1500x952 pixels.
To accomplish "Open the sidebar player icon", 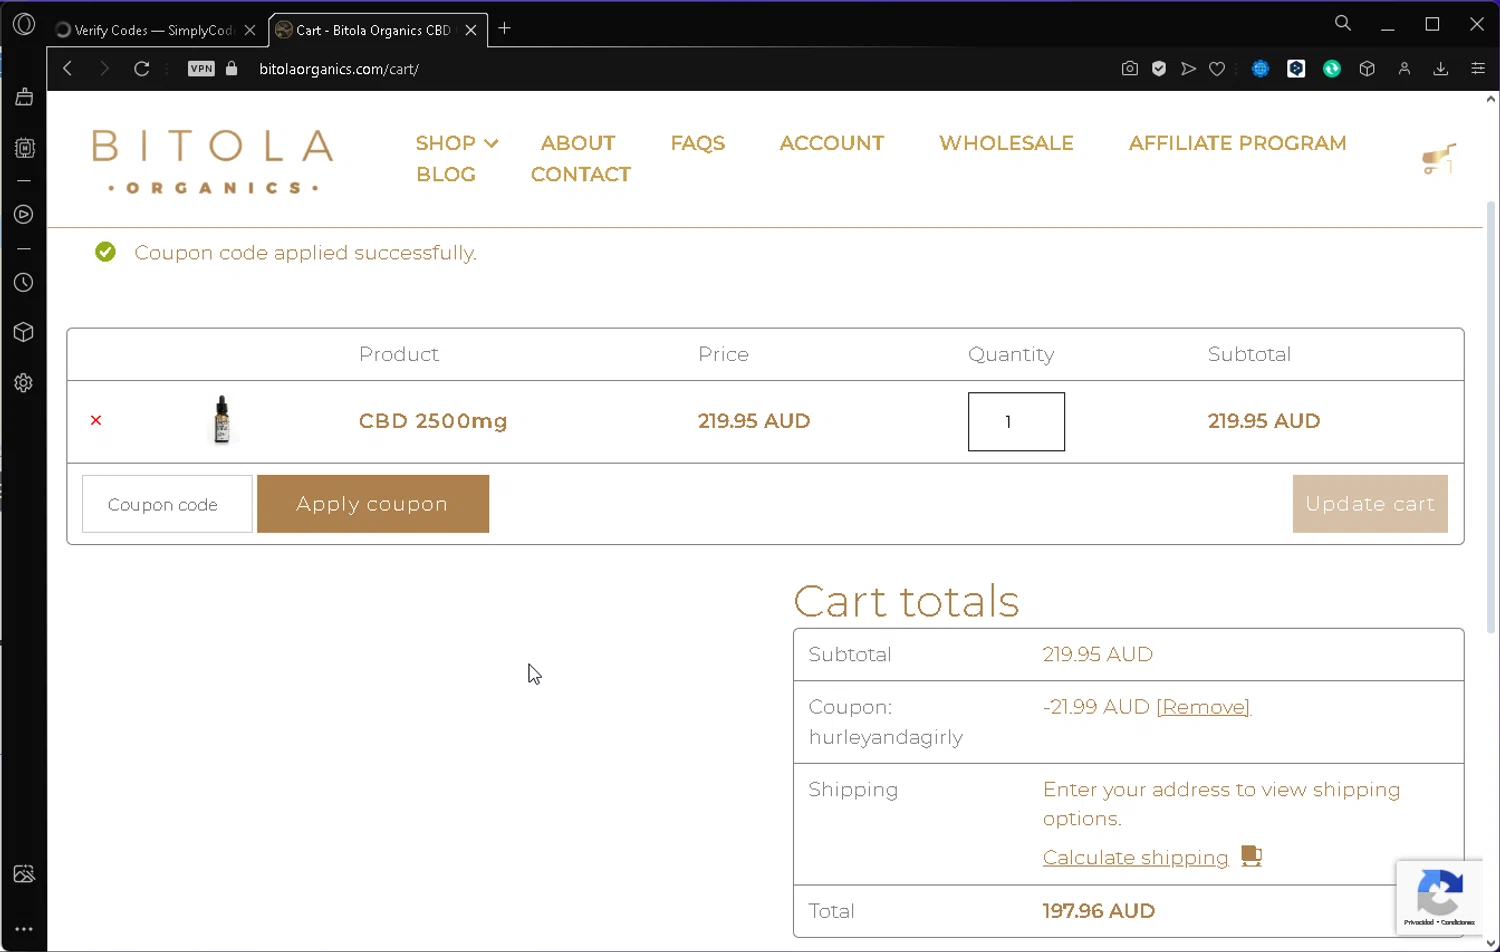I will click(x=24, y=215).
